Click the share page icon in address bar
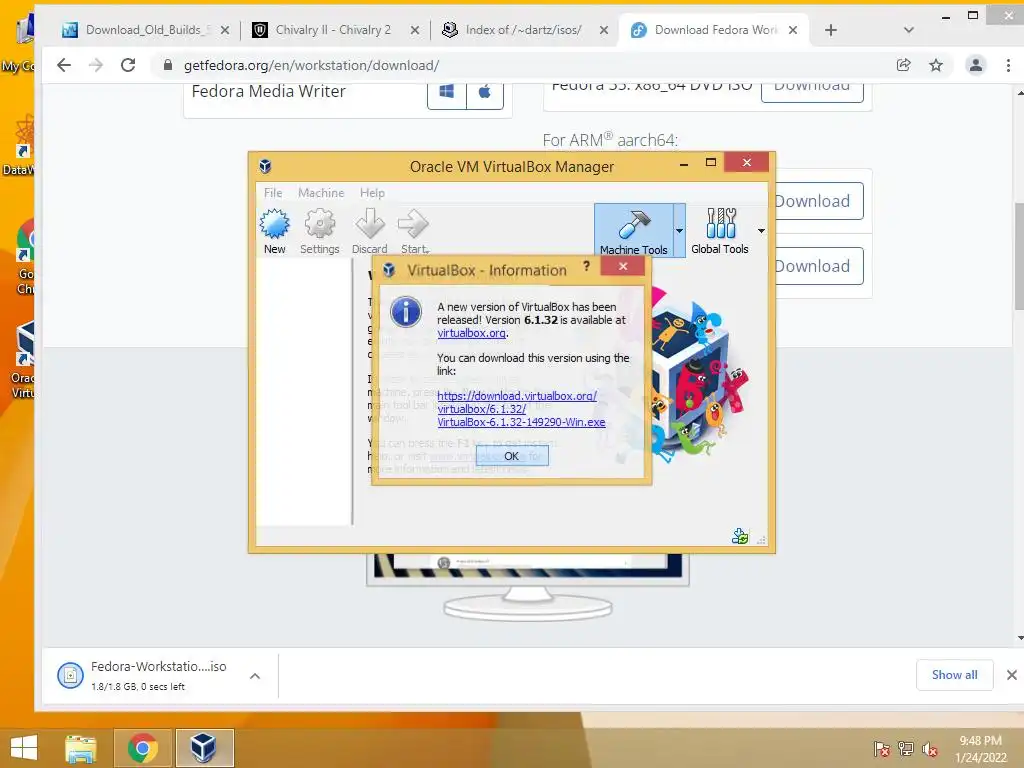 pos(904,65)
